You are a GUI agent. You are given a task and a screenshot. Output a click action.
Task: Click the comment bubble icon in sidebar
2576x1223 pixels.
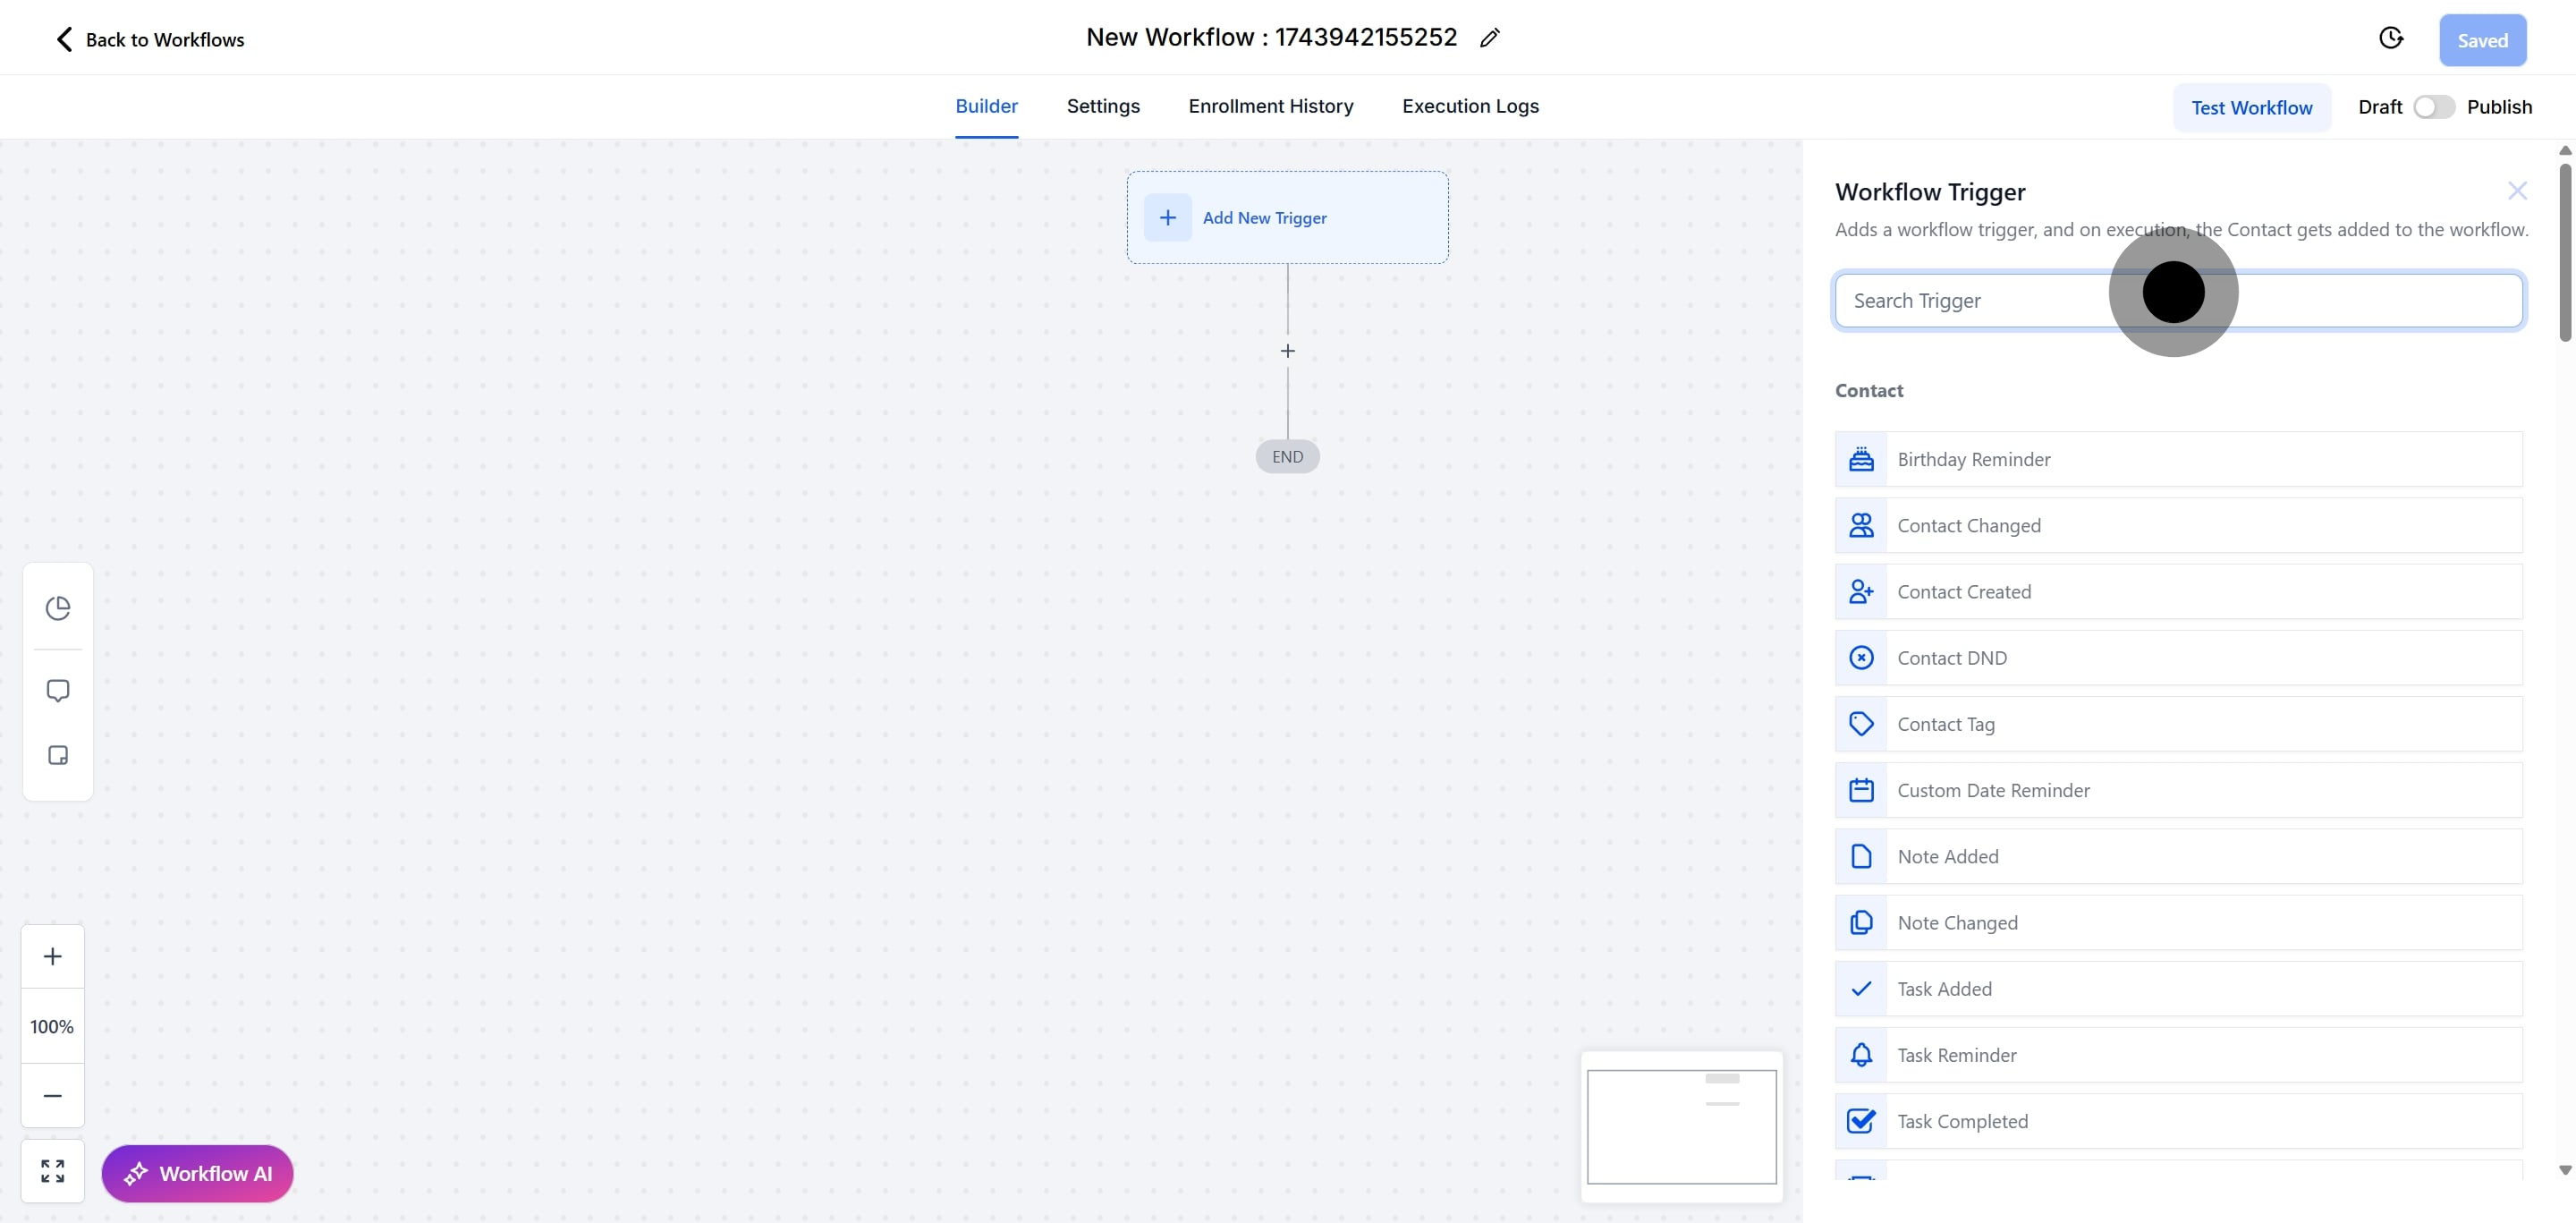point(58,690)
